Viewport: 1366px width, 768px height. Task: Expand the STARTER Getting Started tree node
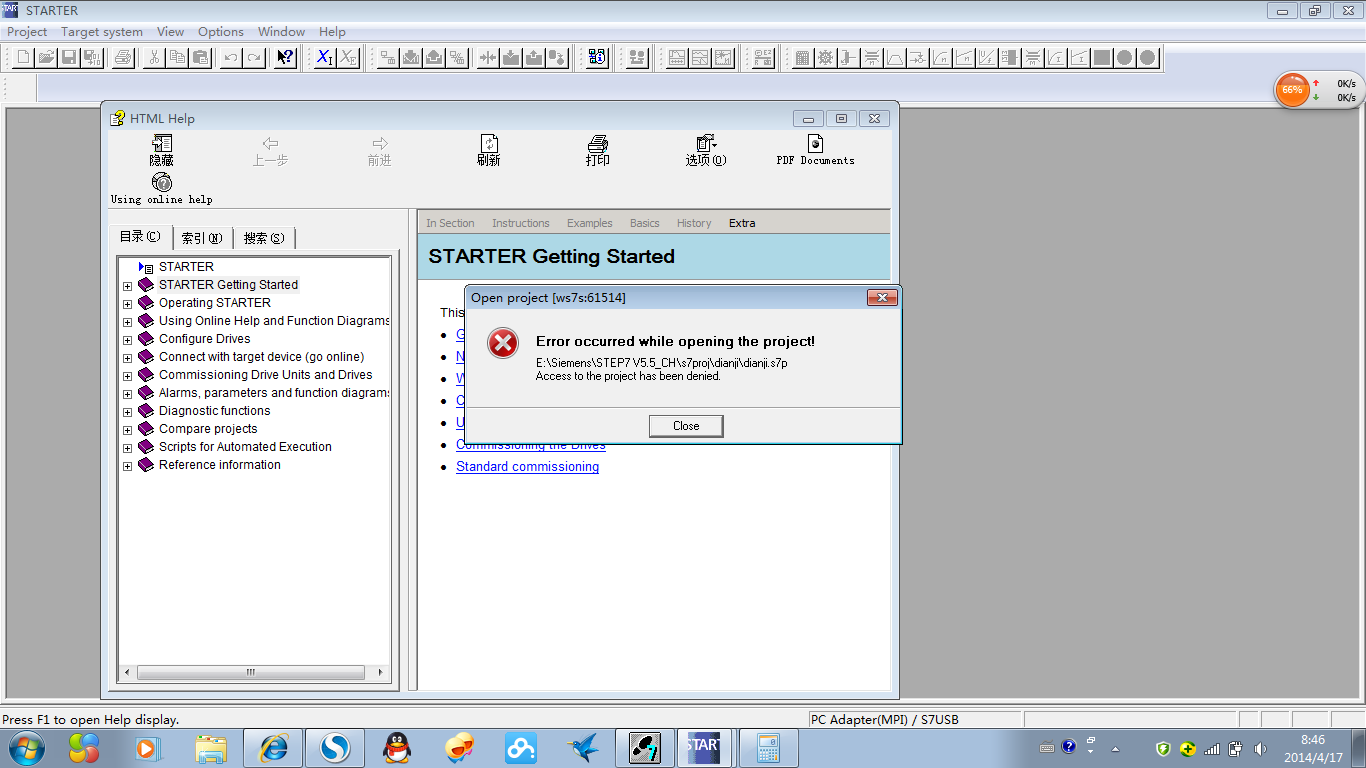[x=128, y=286]
